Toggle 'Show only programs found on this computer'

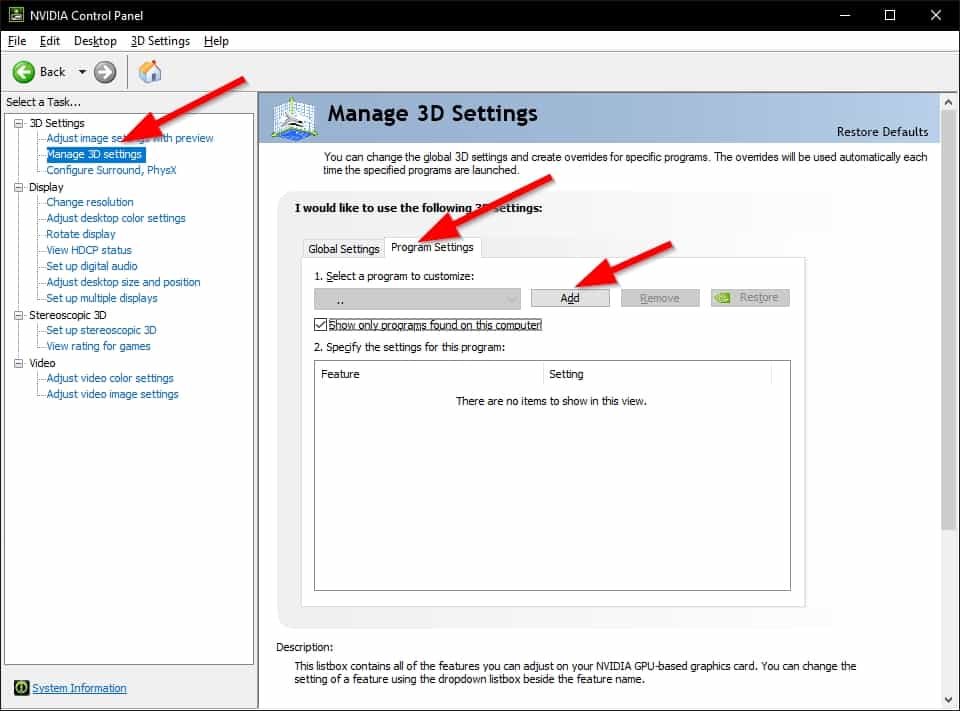(x=320, y=325)
